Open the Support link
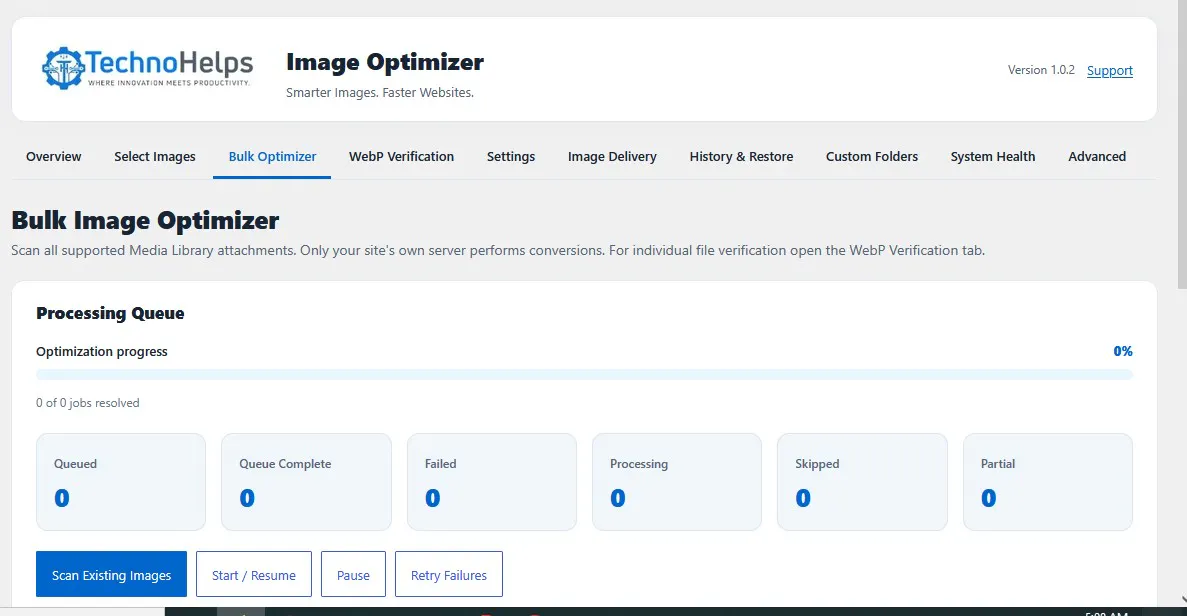 (x=1110, y=70)
